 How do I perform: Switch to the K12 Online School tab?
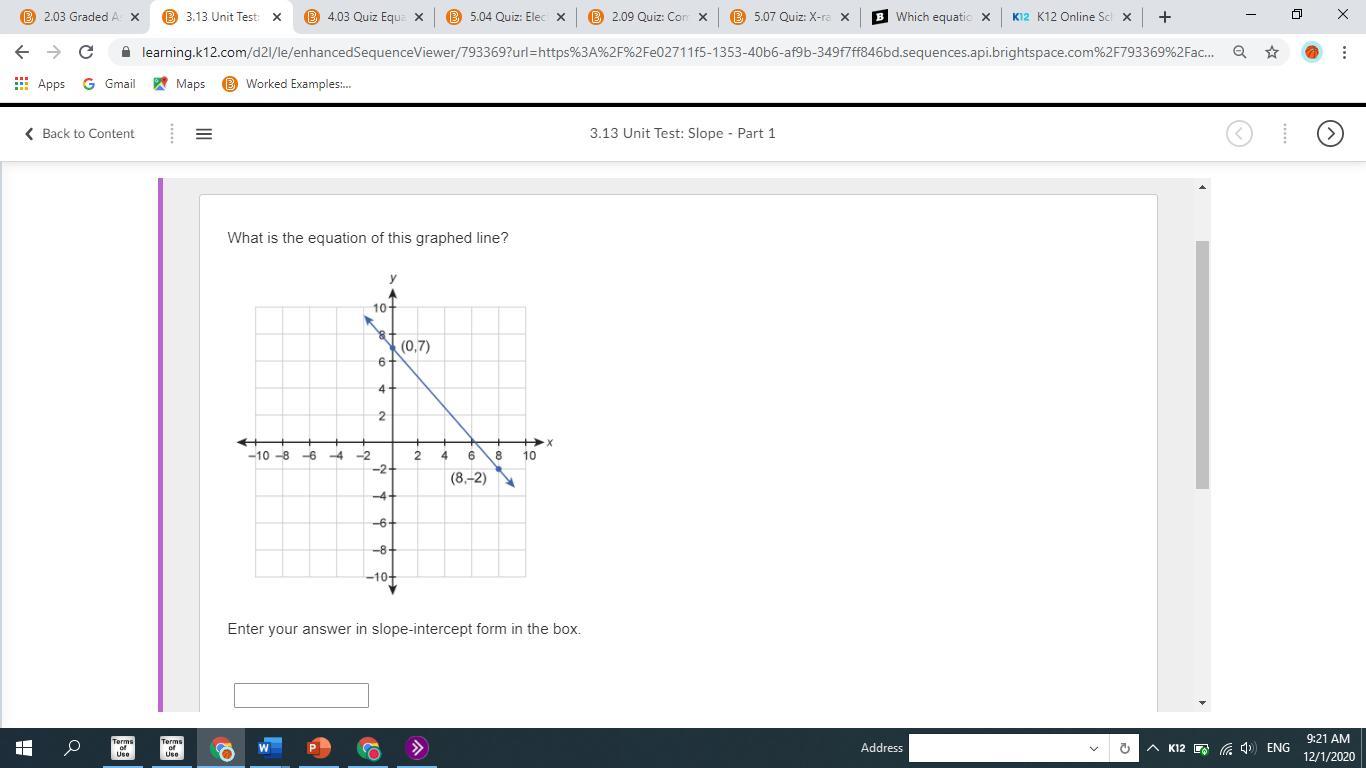(x=1072, y=17)
